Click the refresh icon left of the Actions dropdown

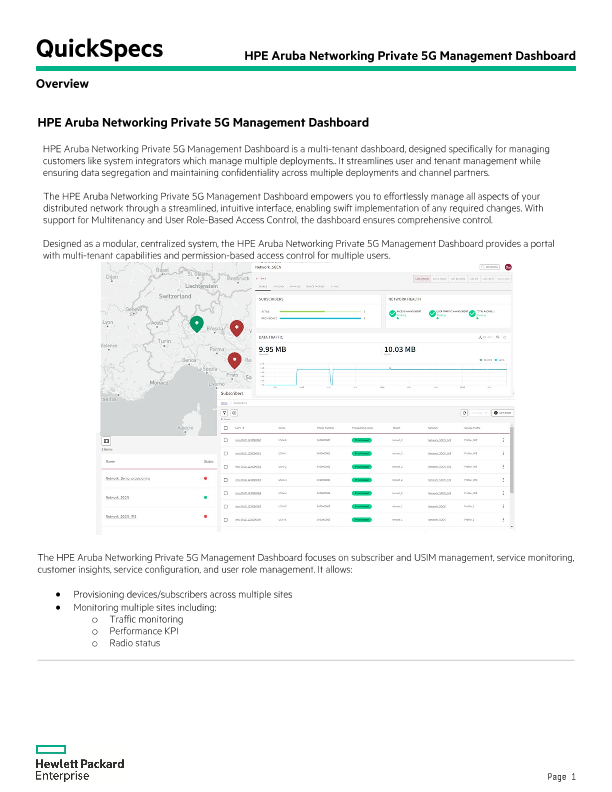(465, 413)
